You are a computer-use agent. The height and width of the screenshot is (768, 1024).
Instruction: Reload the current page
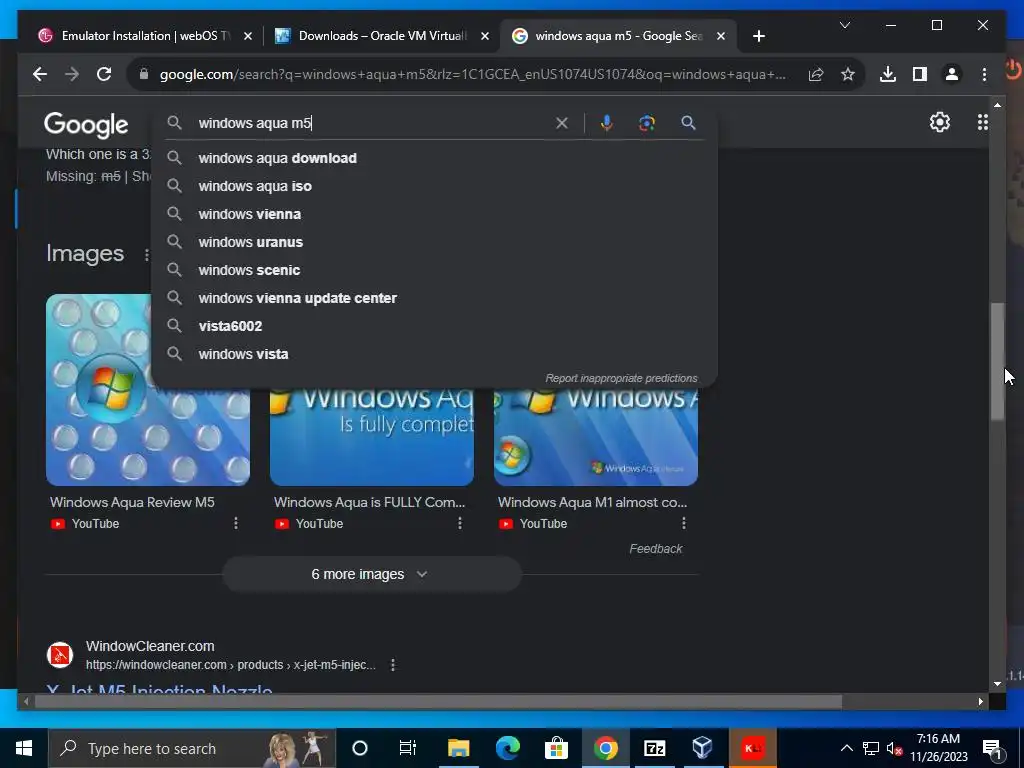tap(104, 74)
